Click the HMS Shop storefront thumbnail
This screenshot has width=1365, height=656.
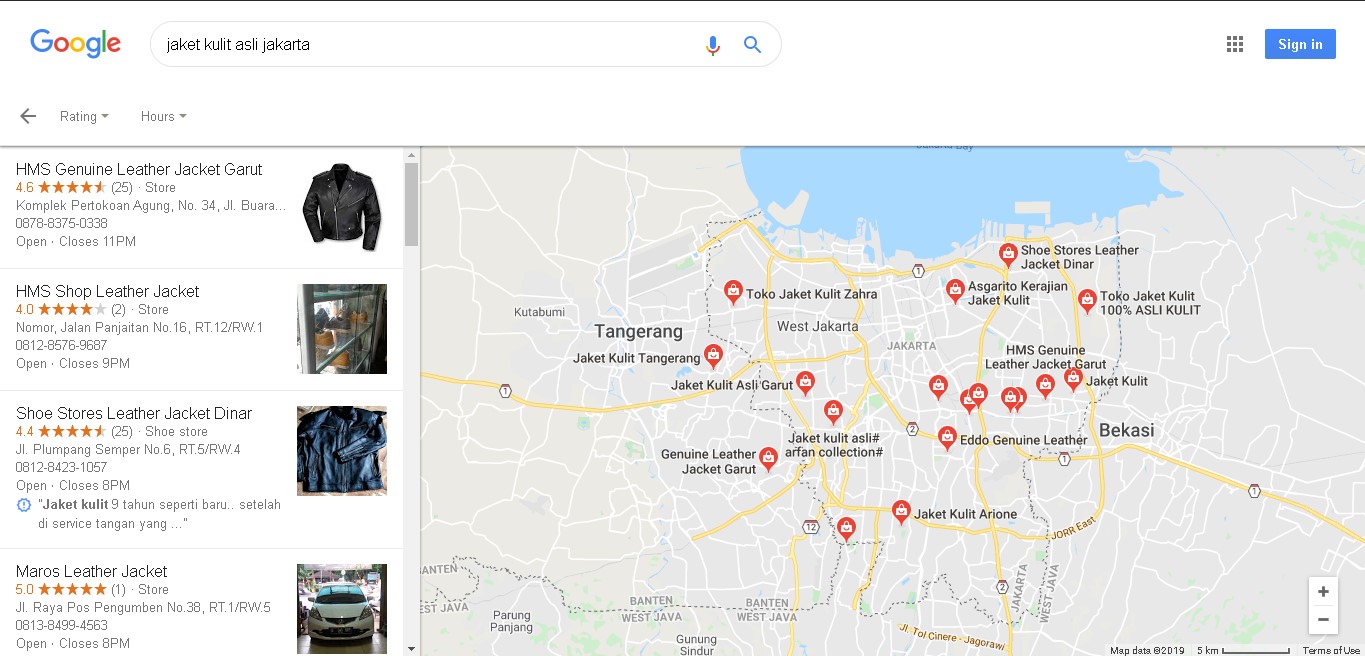[342, 329]
